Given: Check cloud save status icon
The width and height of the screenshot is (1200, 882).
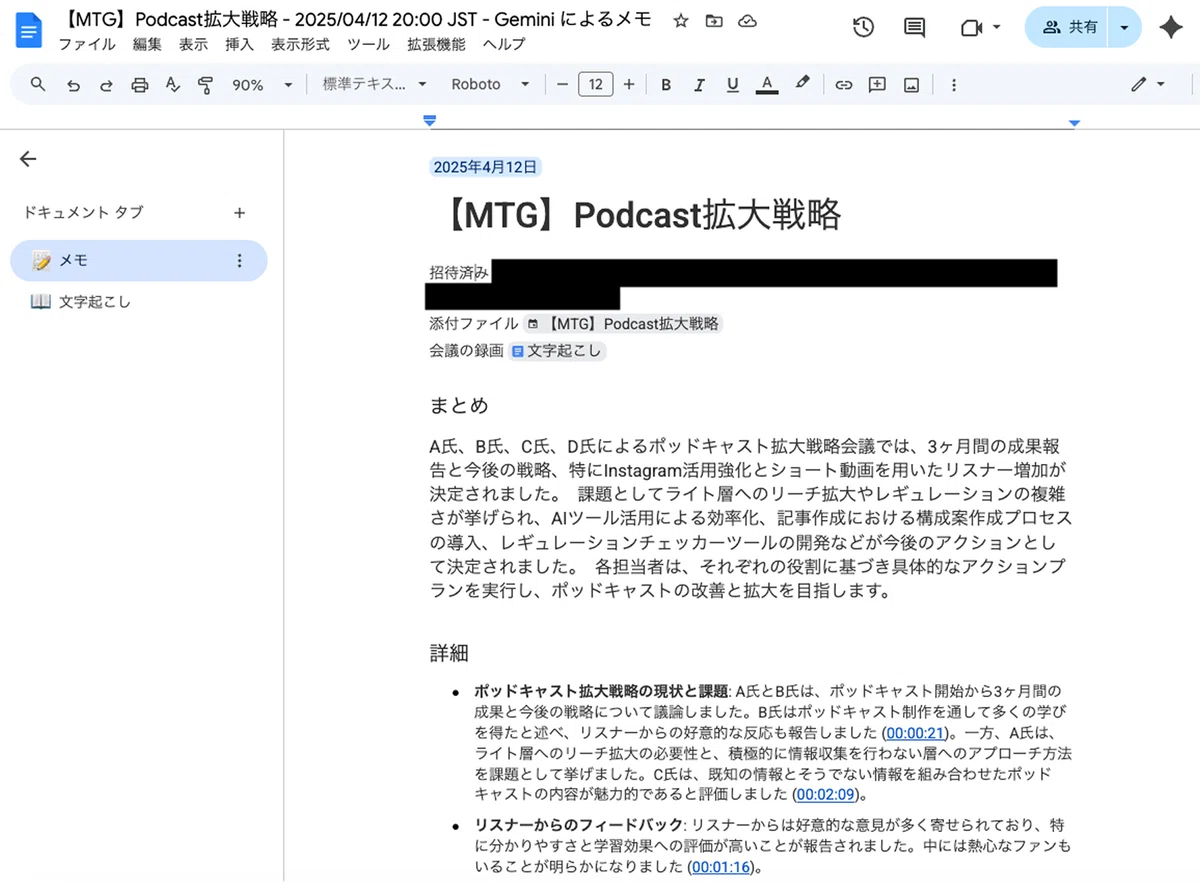Looking at the screenshot, I should tap(746, 21).
